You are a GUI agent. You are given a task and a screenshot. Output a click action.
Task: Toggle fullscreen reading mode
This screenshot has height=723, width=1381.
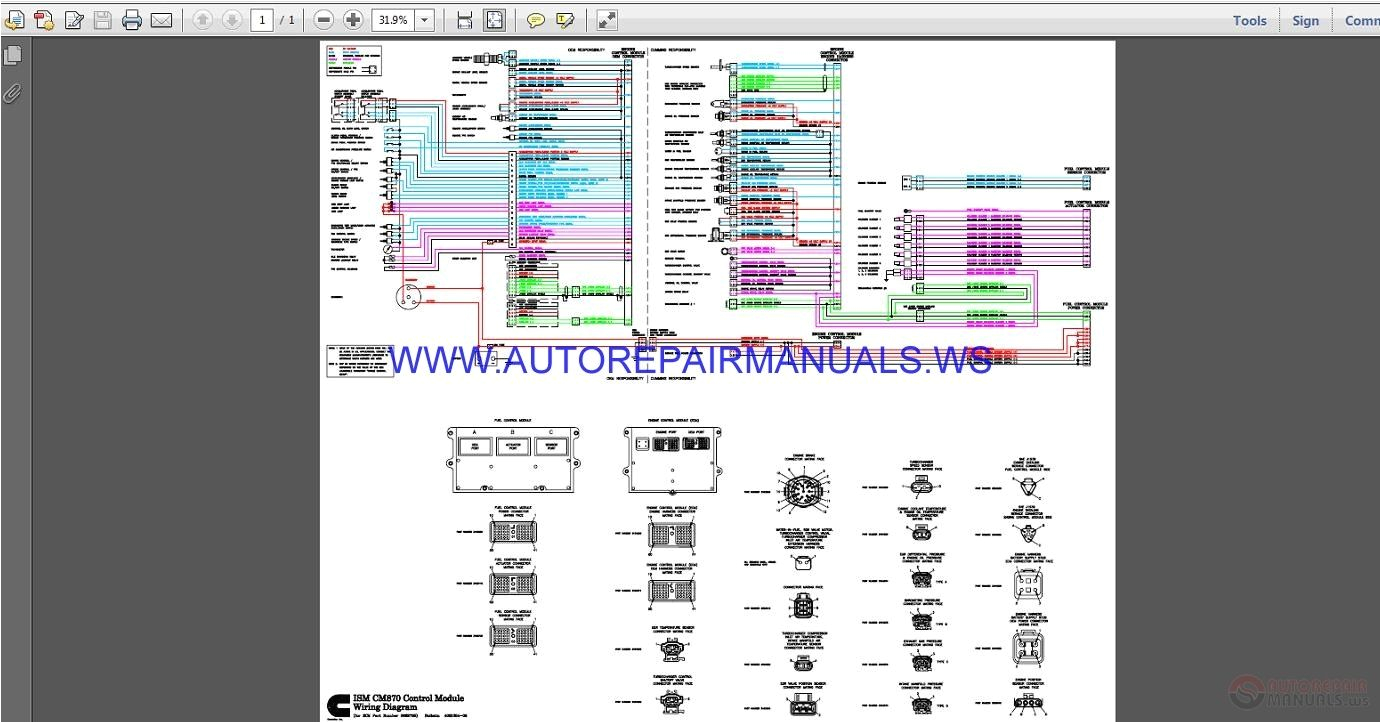click(x=607, y=19)
